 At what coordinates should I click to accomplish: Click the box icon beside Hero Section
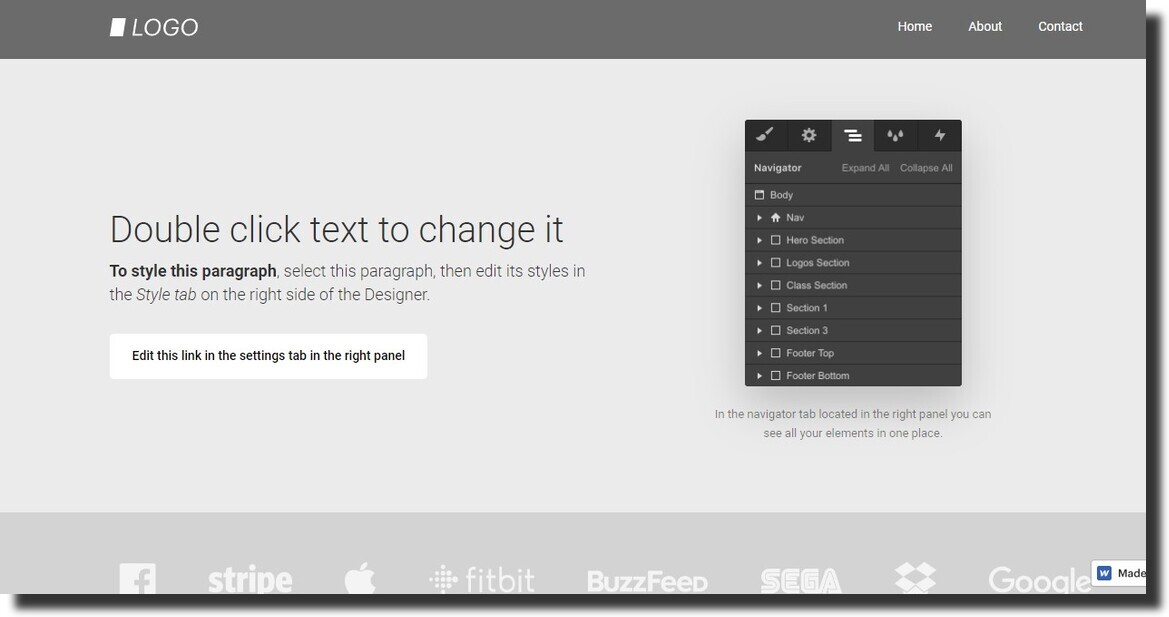coord(775,240)
